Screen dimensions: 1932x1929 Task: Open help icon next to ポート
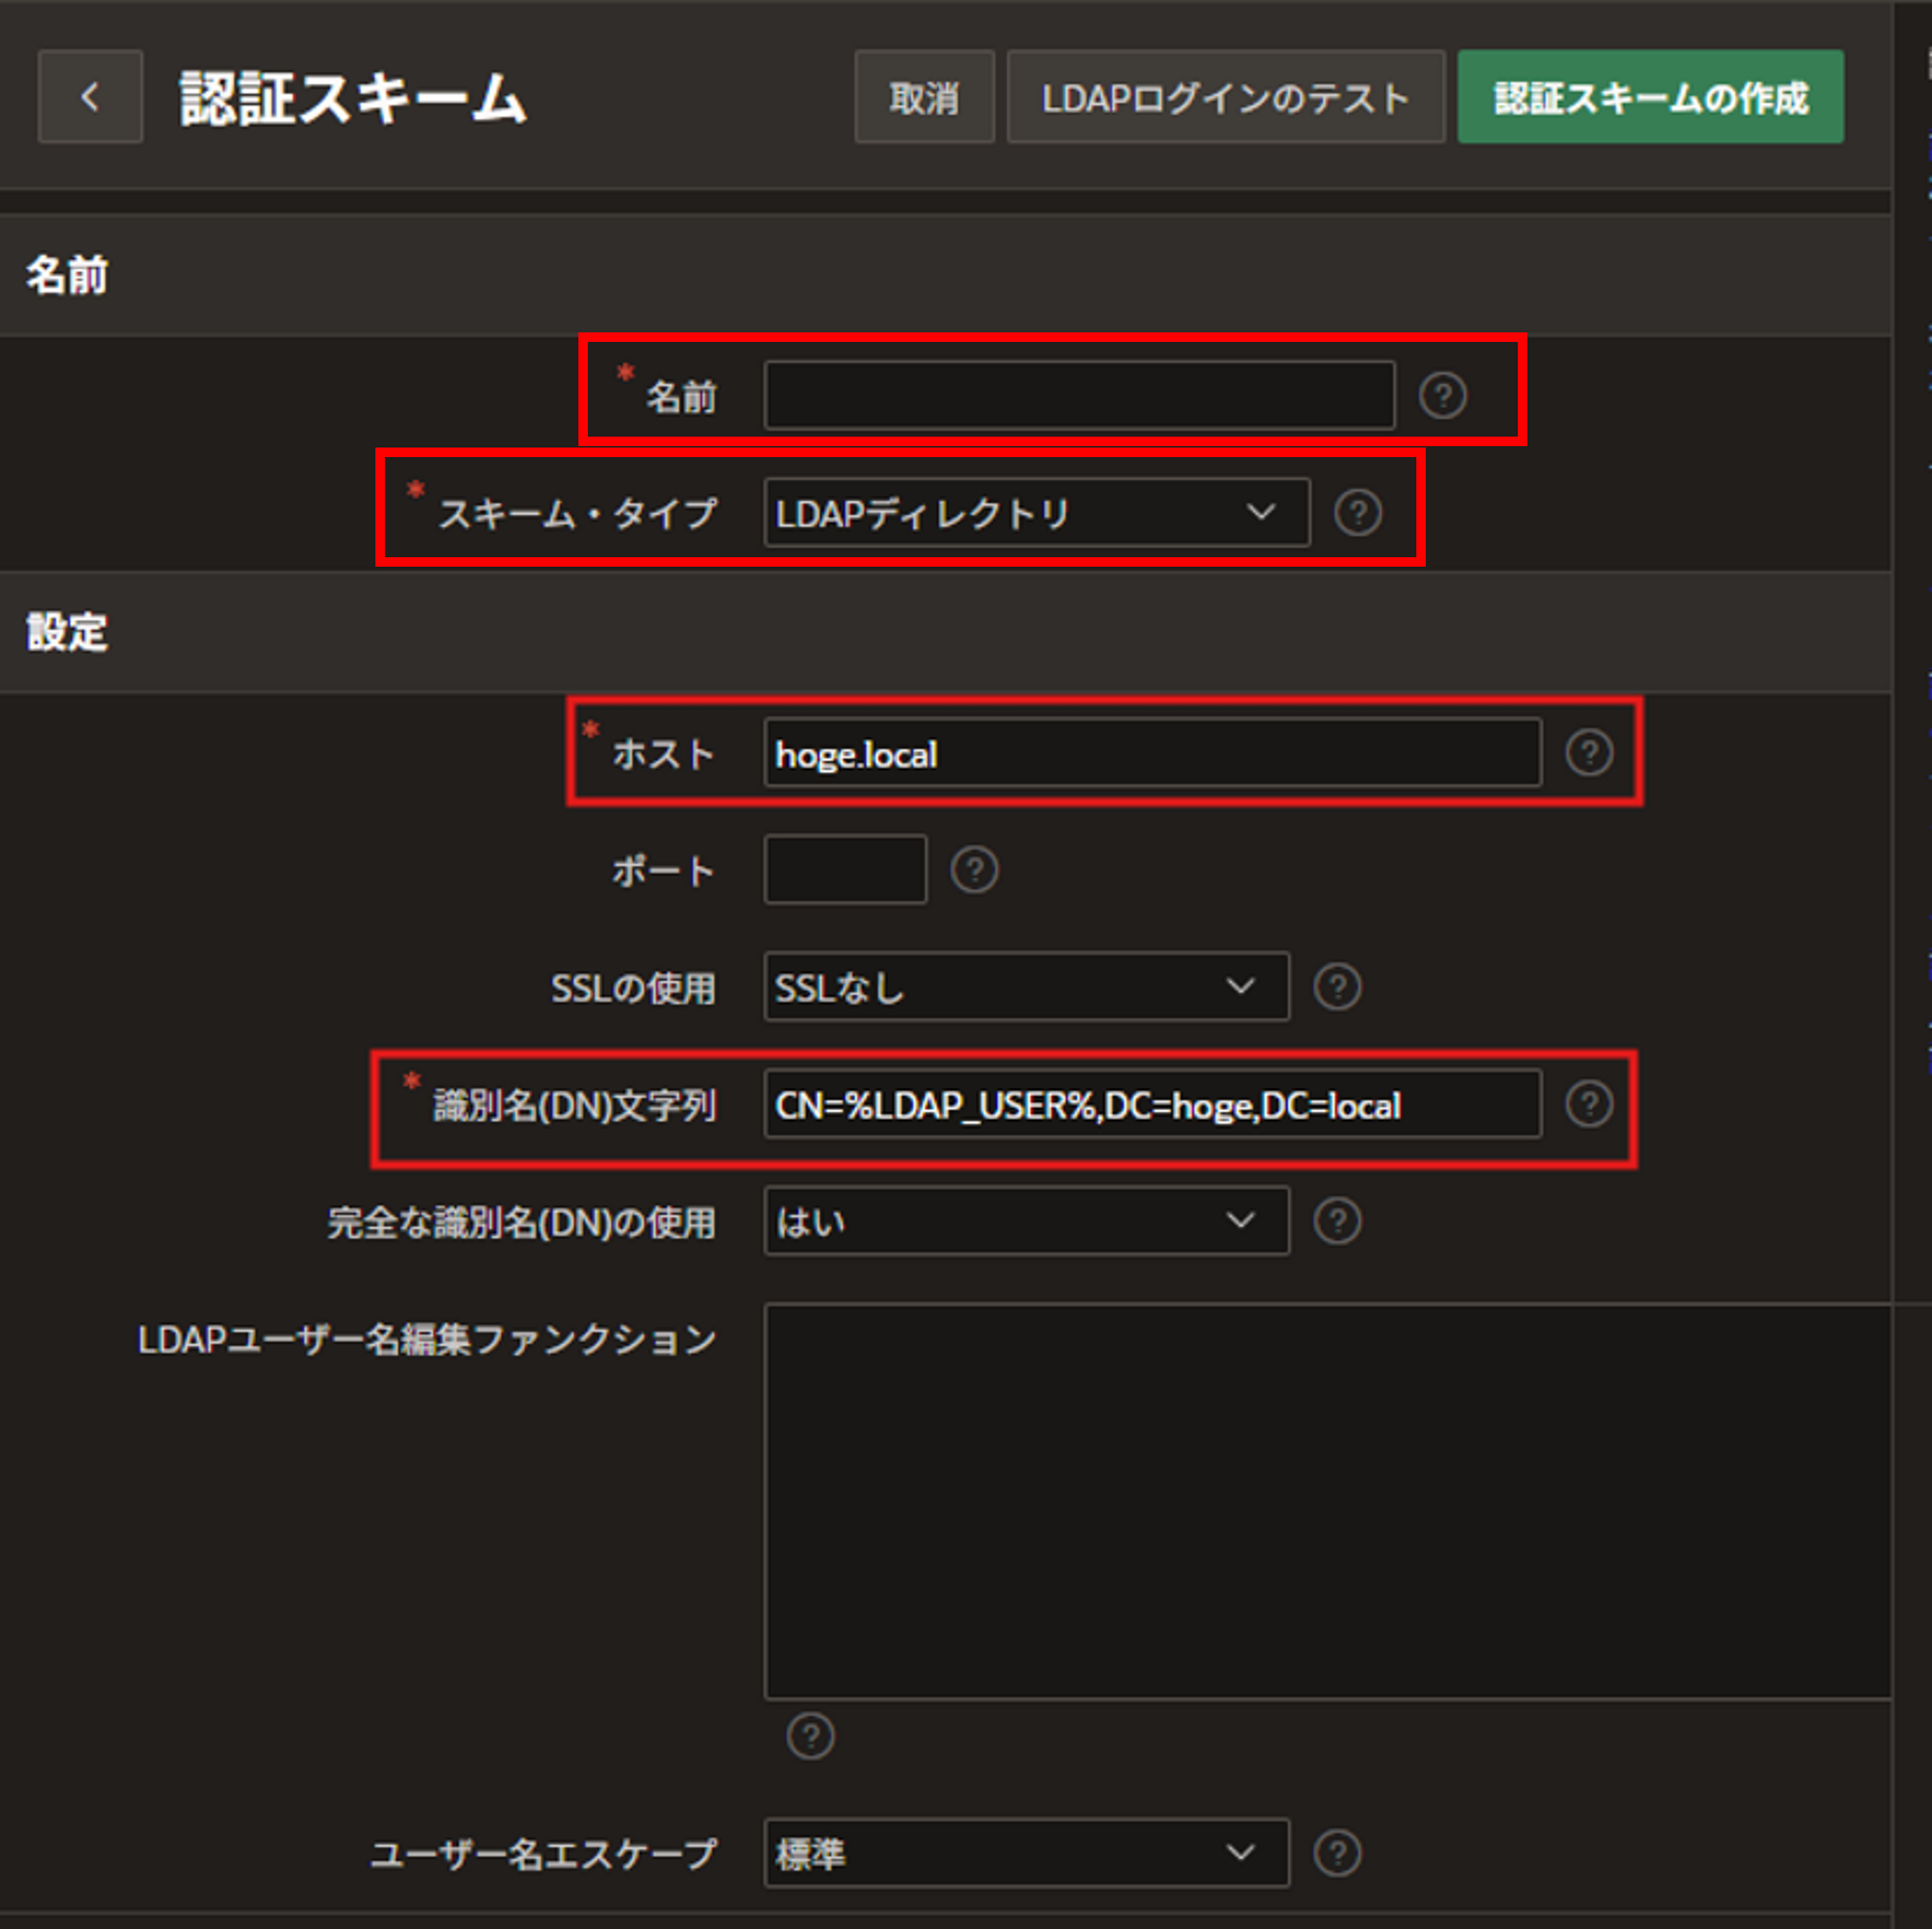click(x=974, y=869)
